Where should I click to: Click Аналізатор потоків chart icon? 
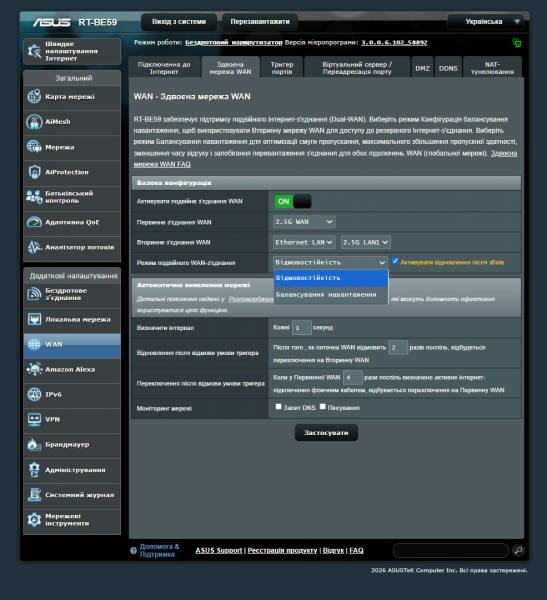tap(34, 247)
